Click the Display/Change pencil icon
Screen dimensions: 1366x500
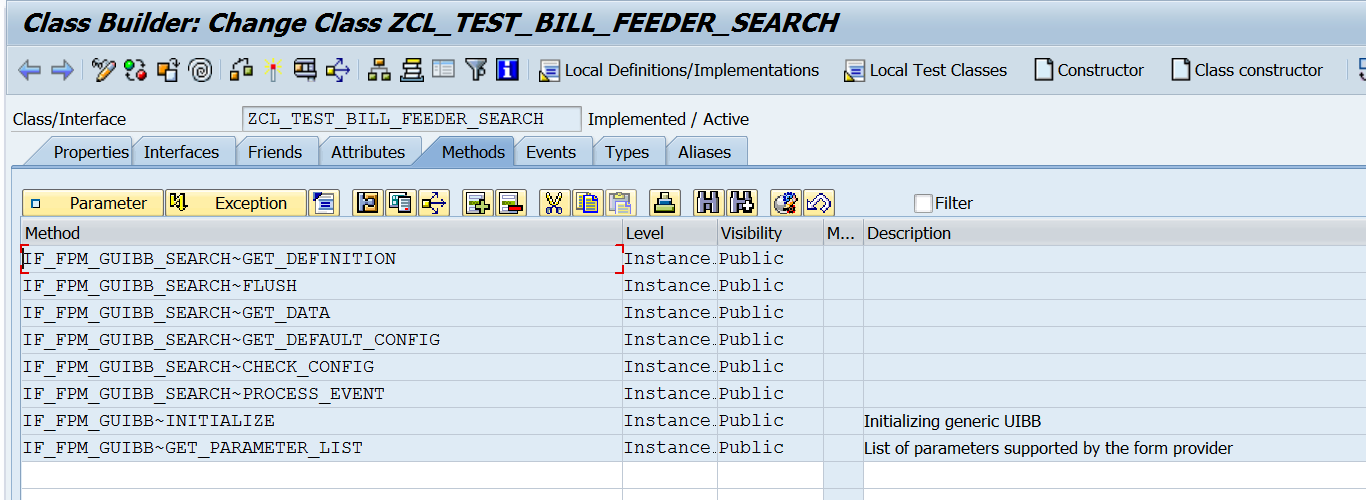[103, 70]
